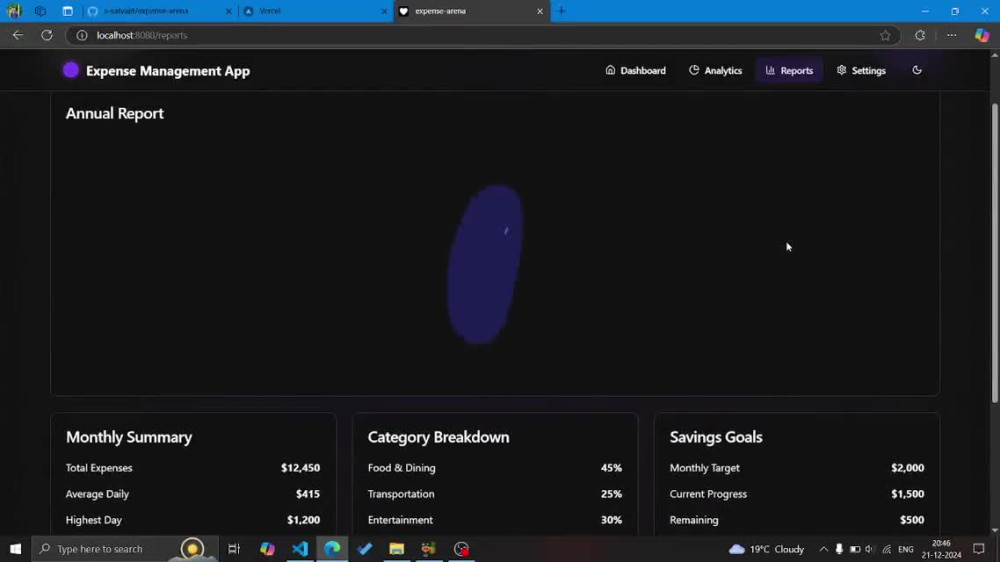Close the GitHub expense-arena tab
The height and width of the screenshot is (562, 1000).
coord(228,11)
